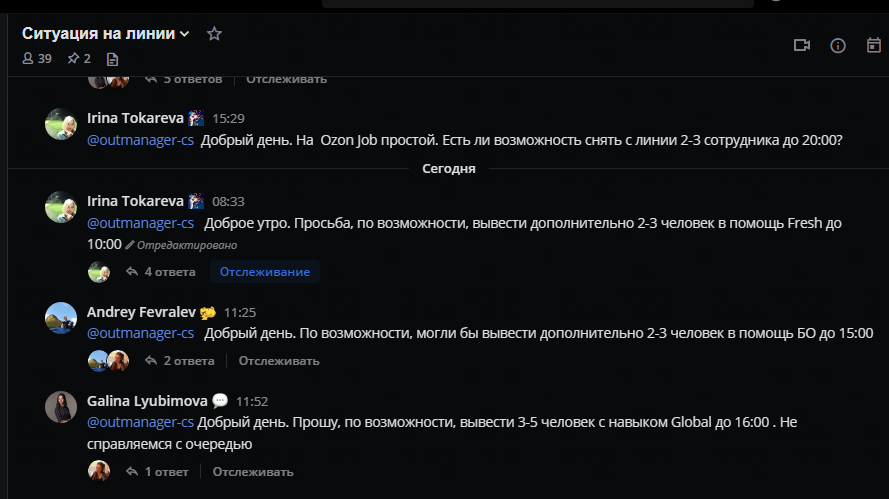
Task: Star the channel Ситуация на линии as favorite
Action: pyautogui.click(x=214, y=33)
